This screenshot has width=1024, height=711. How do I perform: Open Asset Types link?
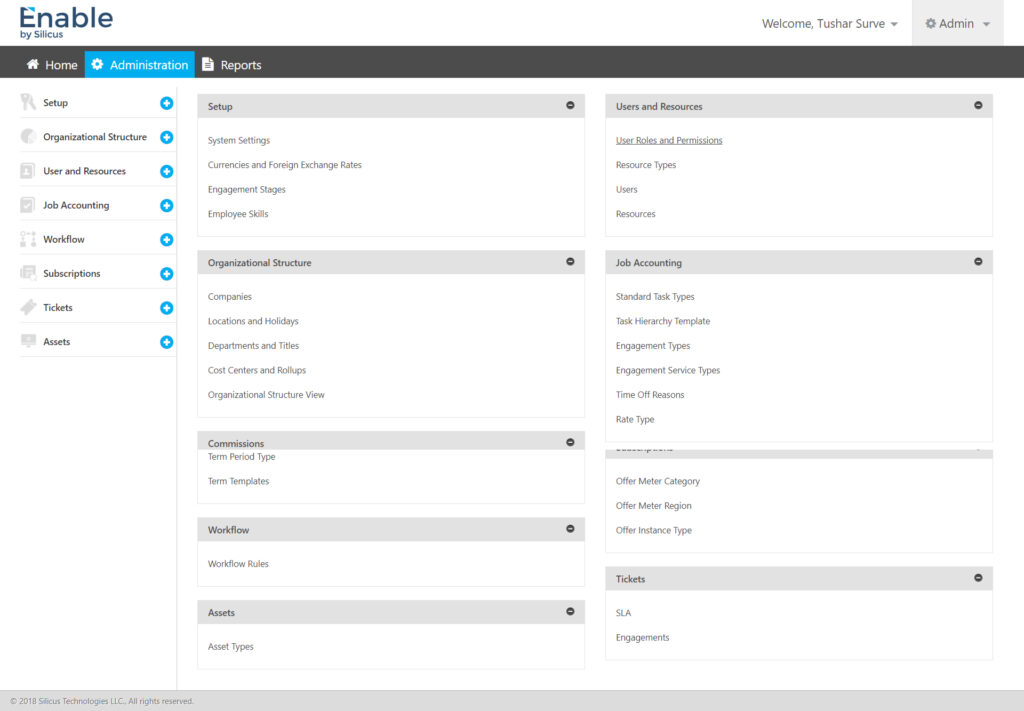[x=231, y=647]
